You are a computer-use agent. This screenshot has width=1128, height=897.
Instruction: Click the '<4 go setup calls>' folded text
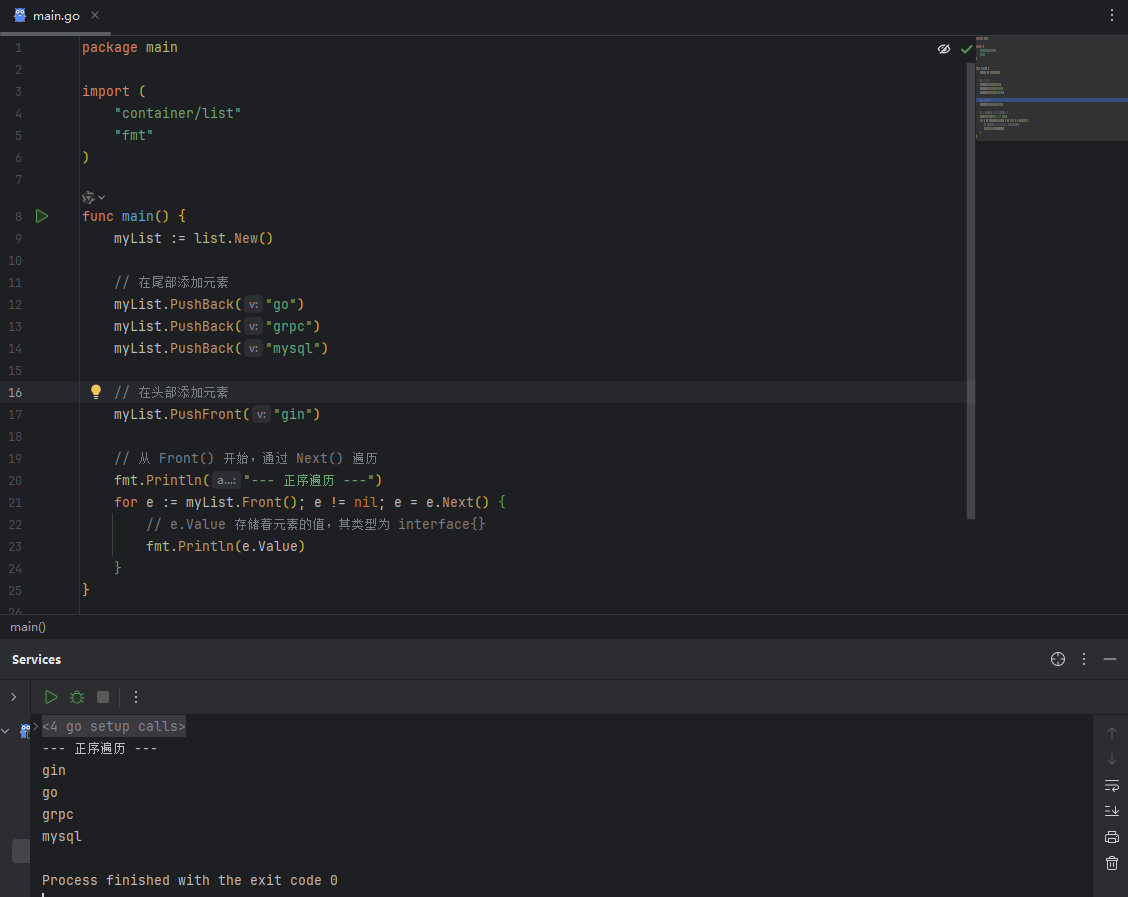pos(114,727)
